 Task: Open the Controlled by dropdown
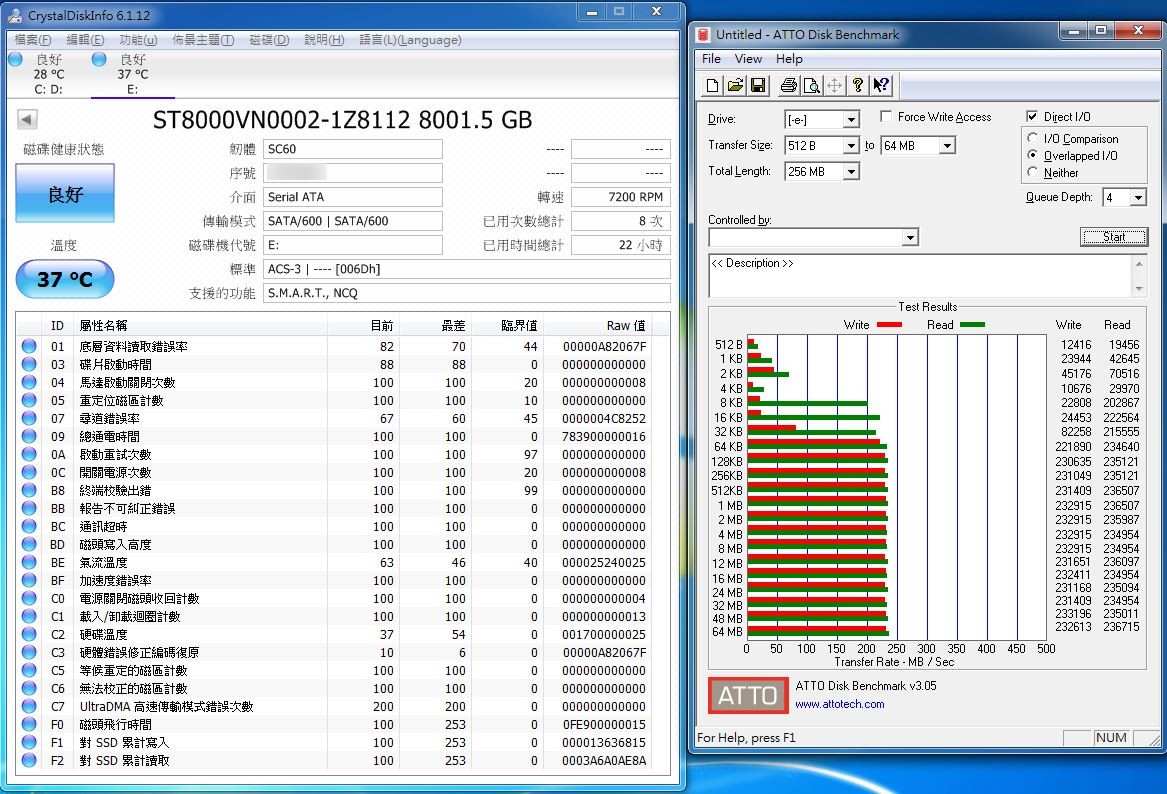[909, 237]
